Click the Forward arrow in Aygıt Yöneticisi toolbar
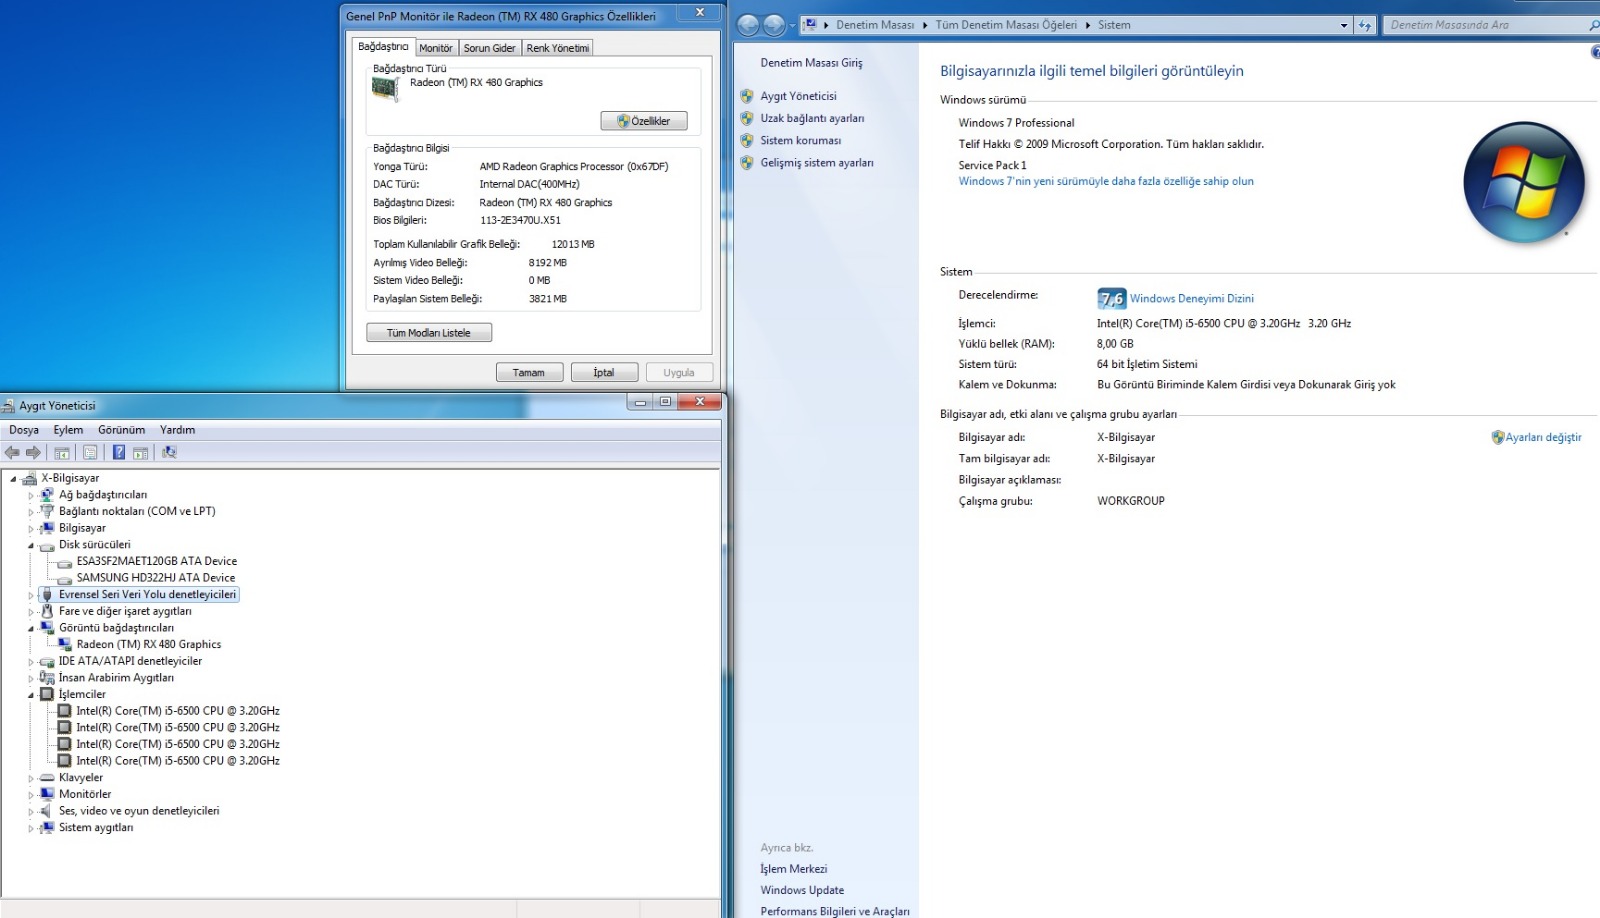The width and height of the screenshot is (1600, 918). pos(33,453)
